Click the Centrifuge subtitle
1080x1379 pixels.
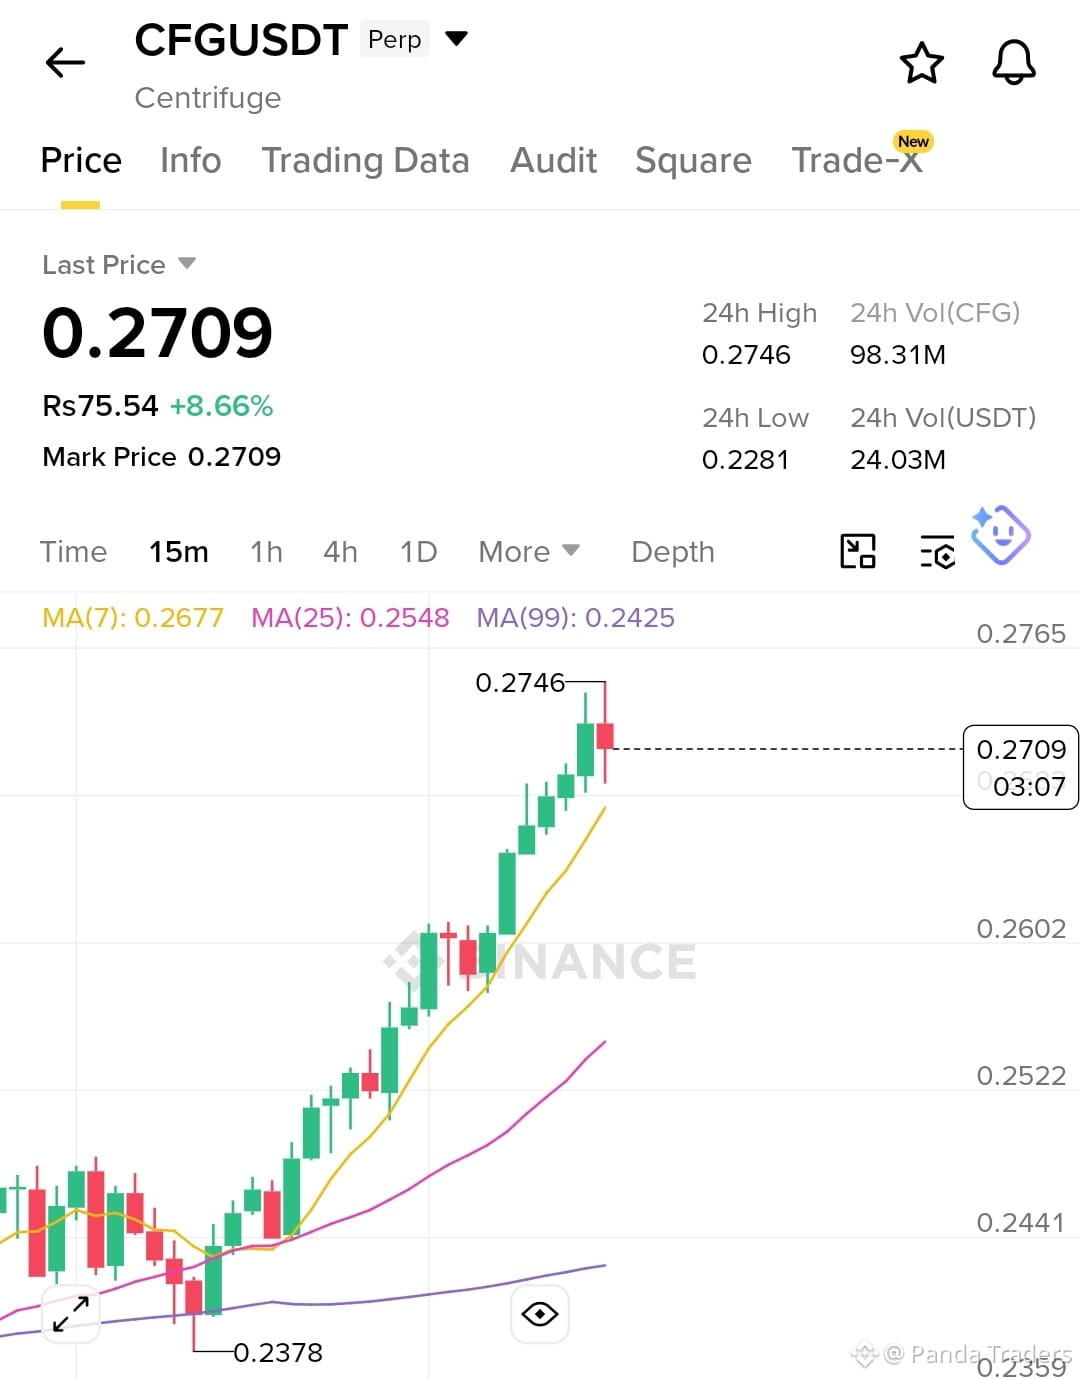pos(208,97)
